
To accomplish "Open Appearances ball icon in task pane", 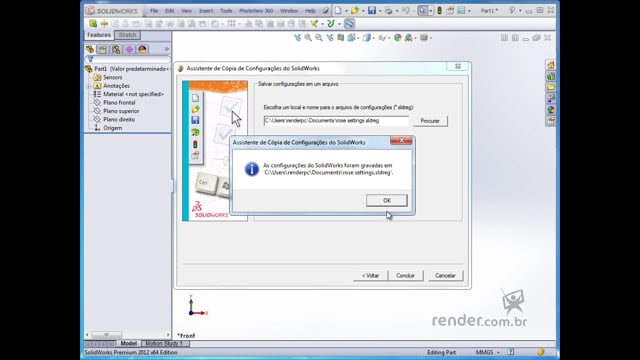I will click(x=551, y=109).
